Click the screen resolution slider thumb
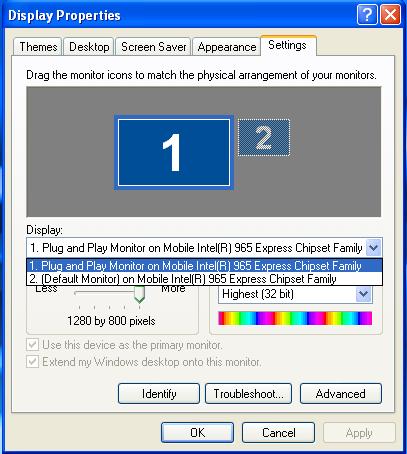407x454 pixels. tap(139, 295)
